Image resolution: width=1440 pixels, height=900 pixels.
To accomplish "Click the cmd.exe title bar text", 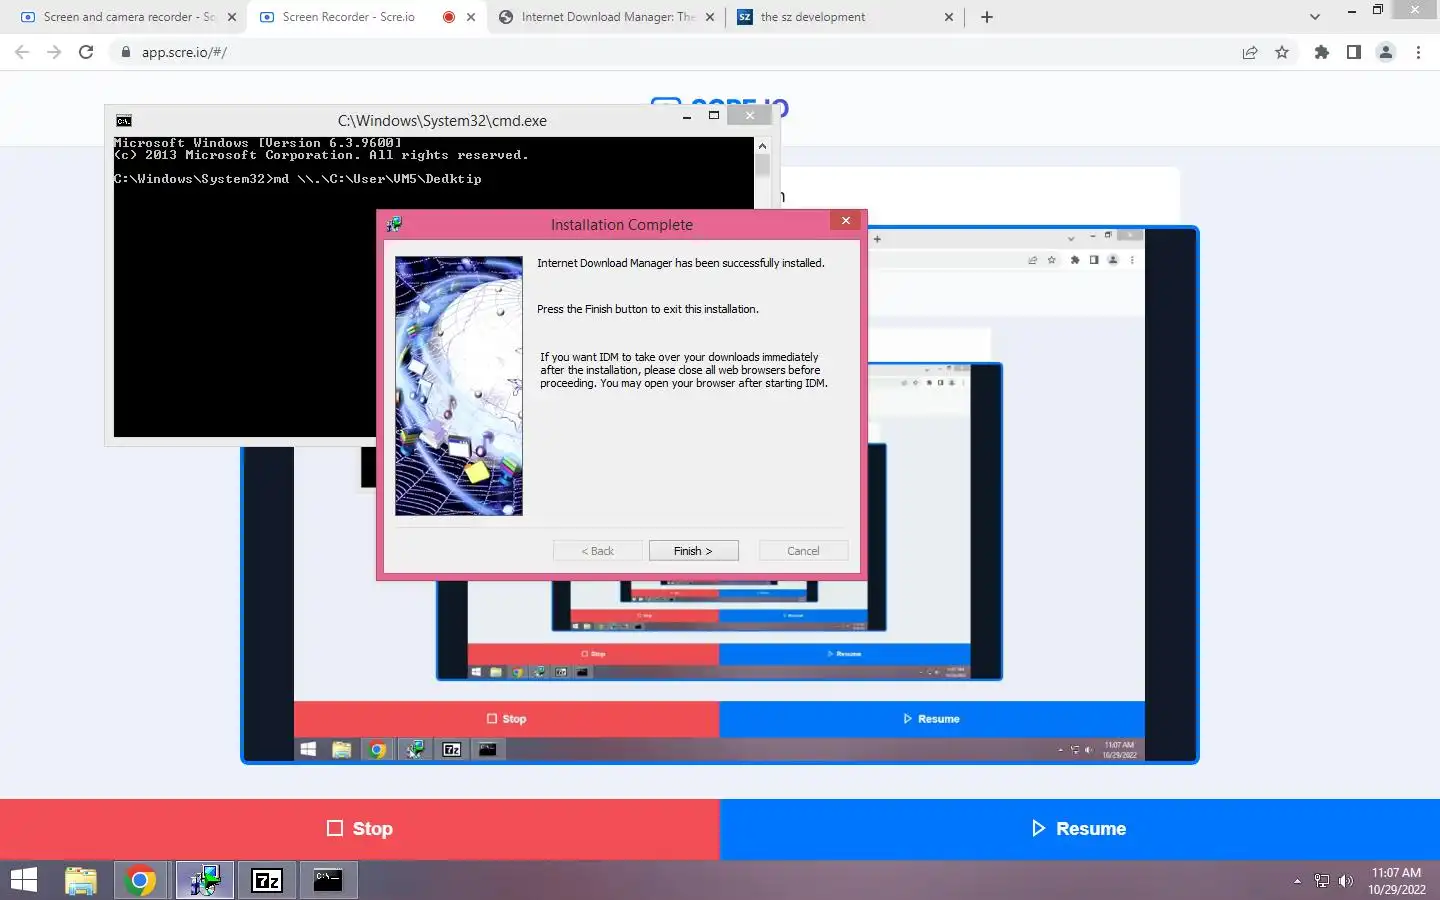I will coord(442,121).
